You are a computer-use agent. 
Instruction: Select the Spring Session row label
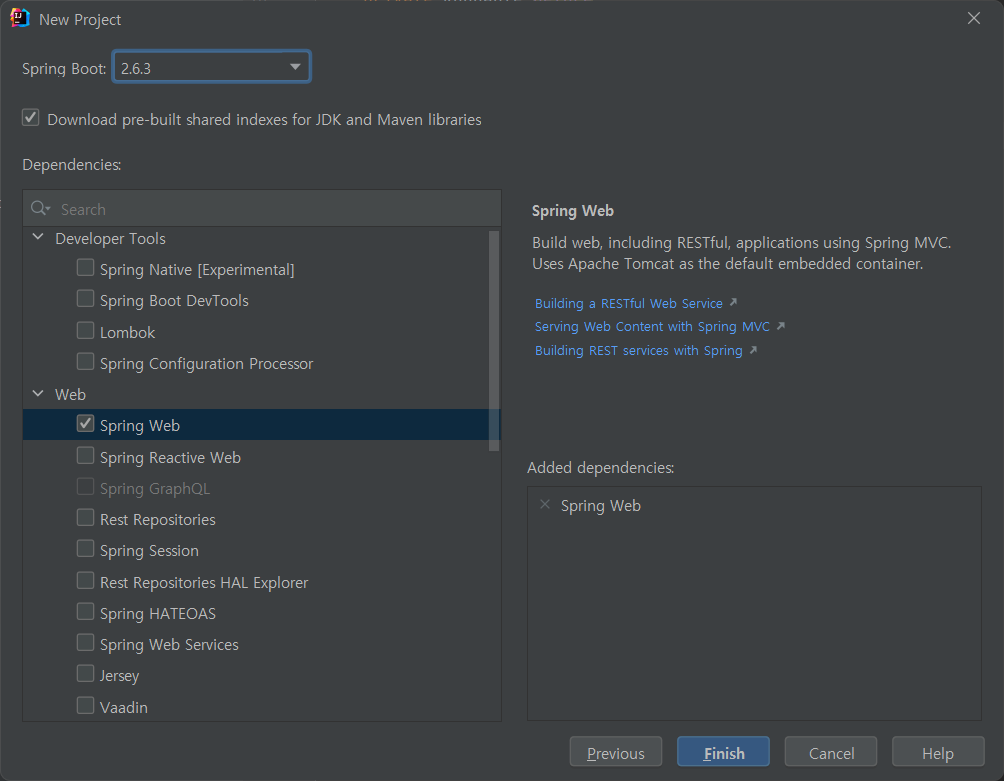click(x=149, y=551)
